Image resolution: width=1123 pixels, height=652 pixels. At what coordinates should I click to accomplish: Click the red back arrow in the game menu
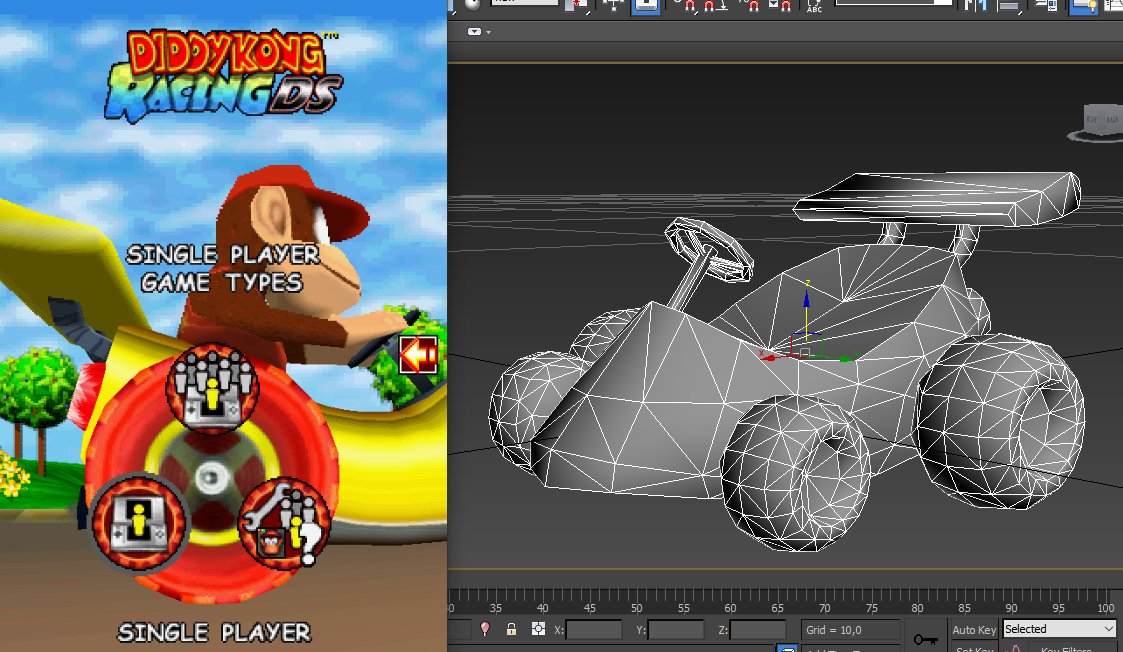(x=418, y=355)
